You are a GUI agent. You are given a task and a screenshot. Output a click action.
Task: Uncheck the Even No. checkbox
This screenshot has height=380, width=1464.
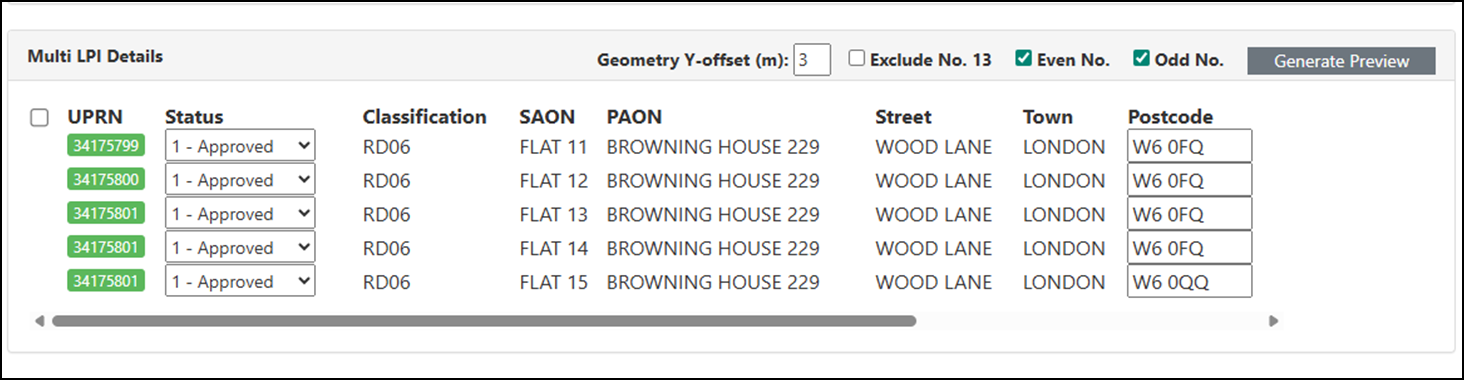[x=1023, y=58]
